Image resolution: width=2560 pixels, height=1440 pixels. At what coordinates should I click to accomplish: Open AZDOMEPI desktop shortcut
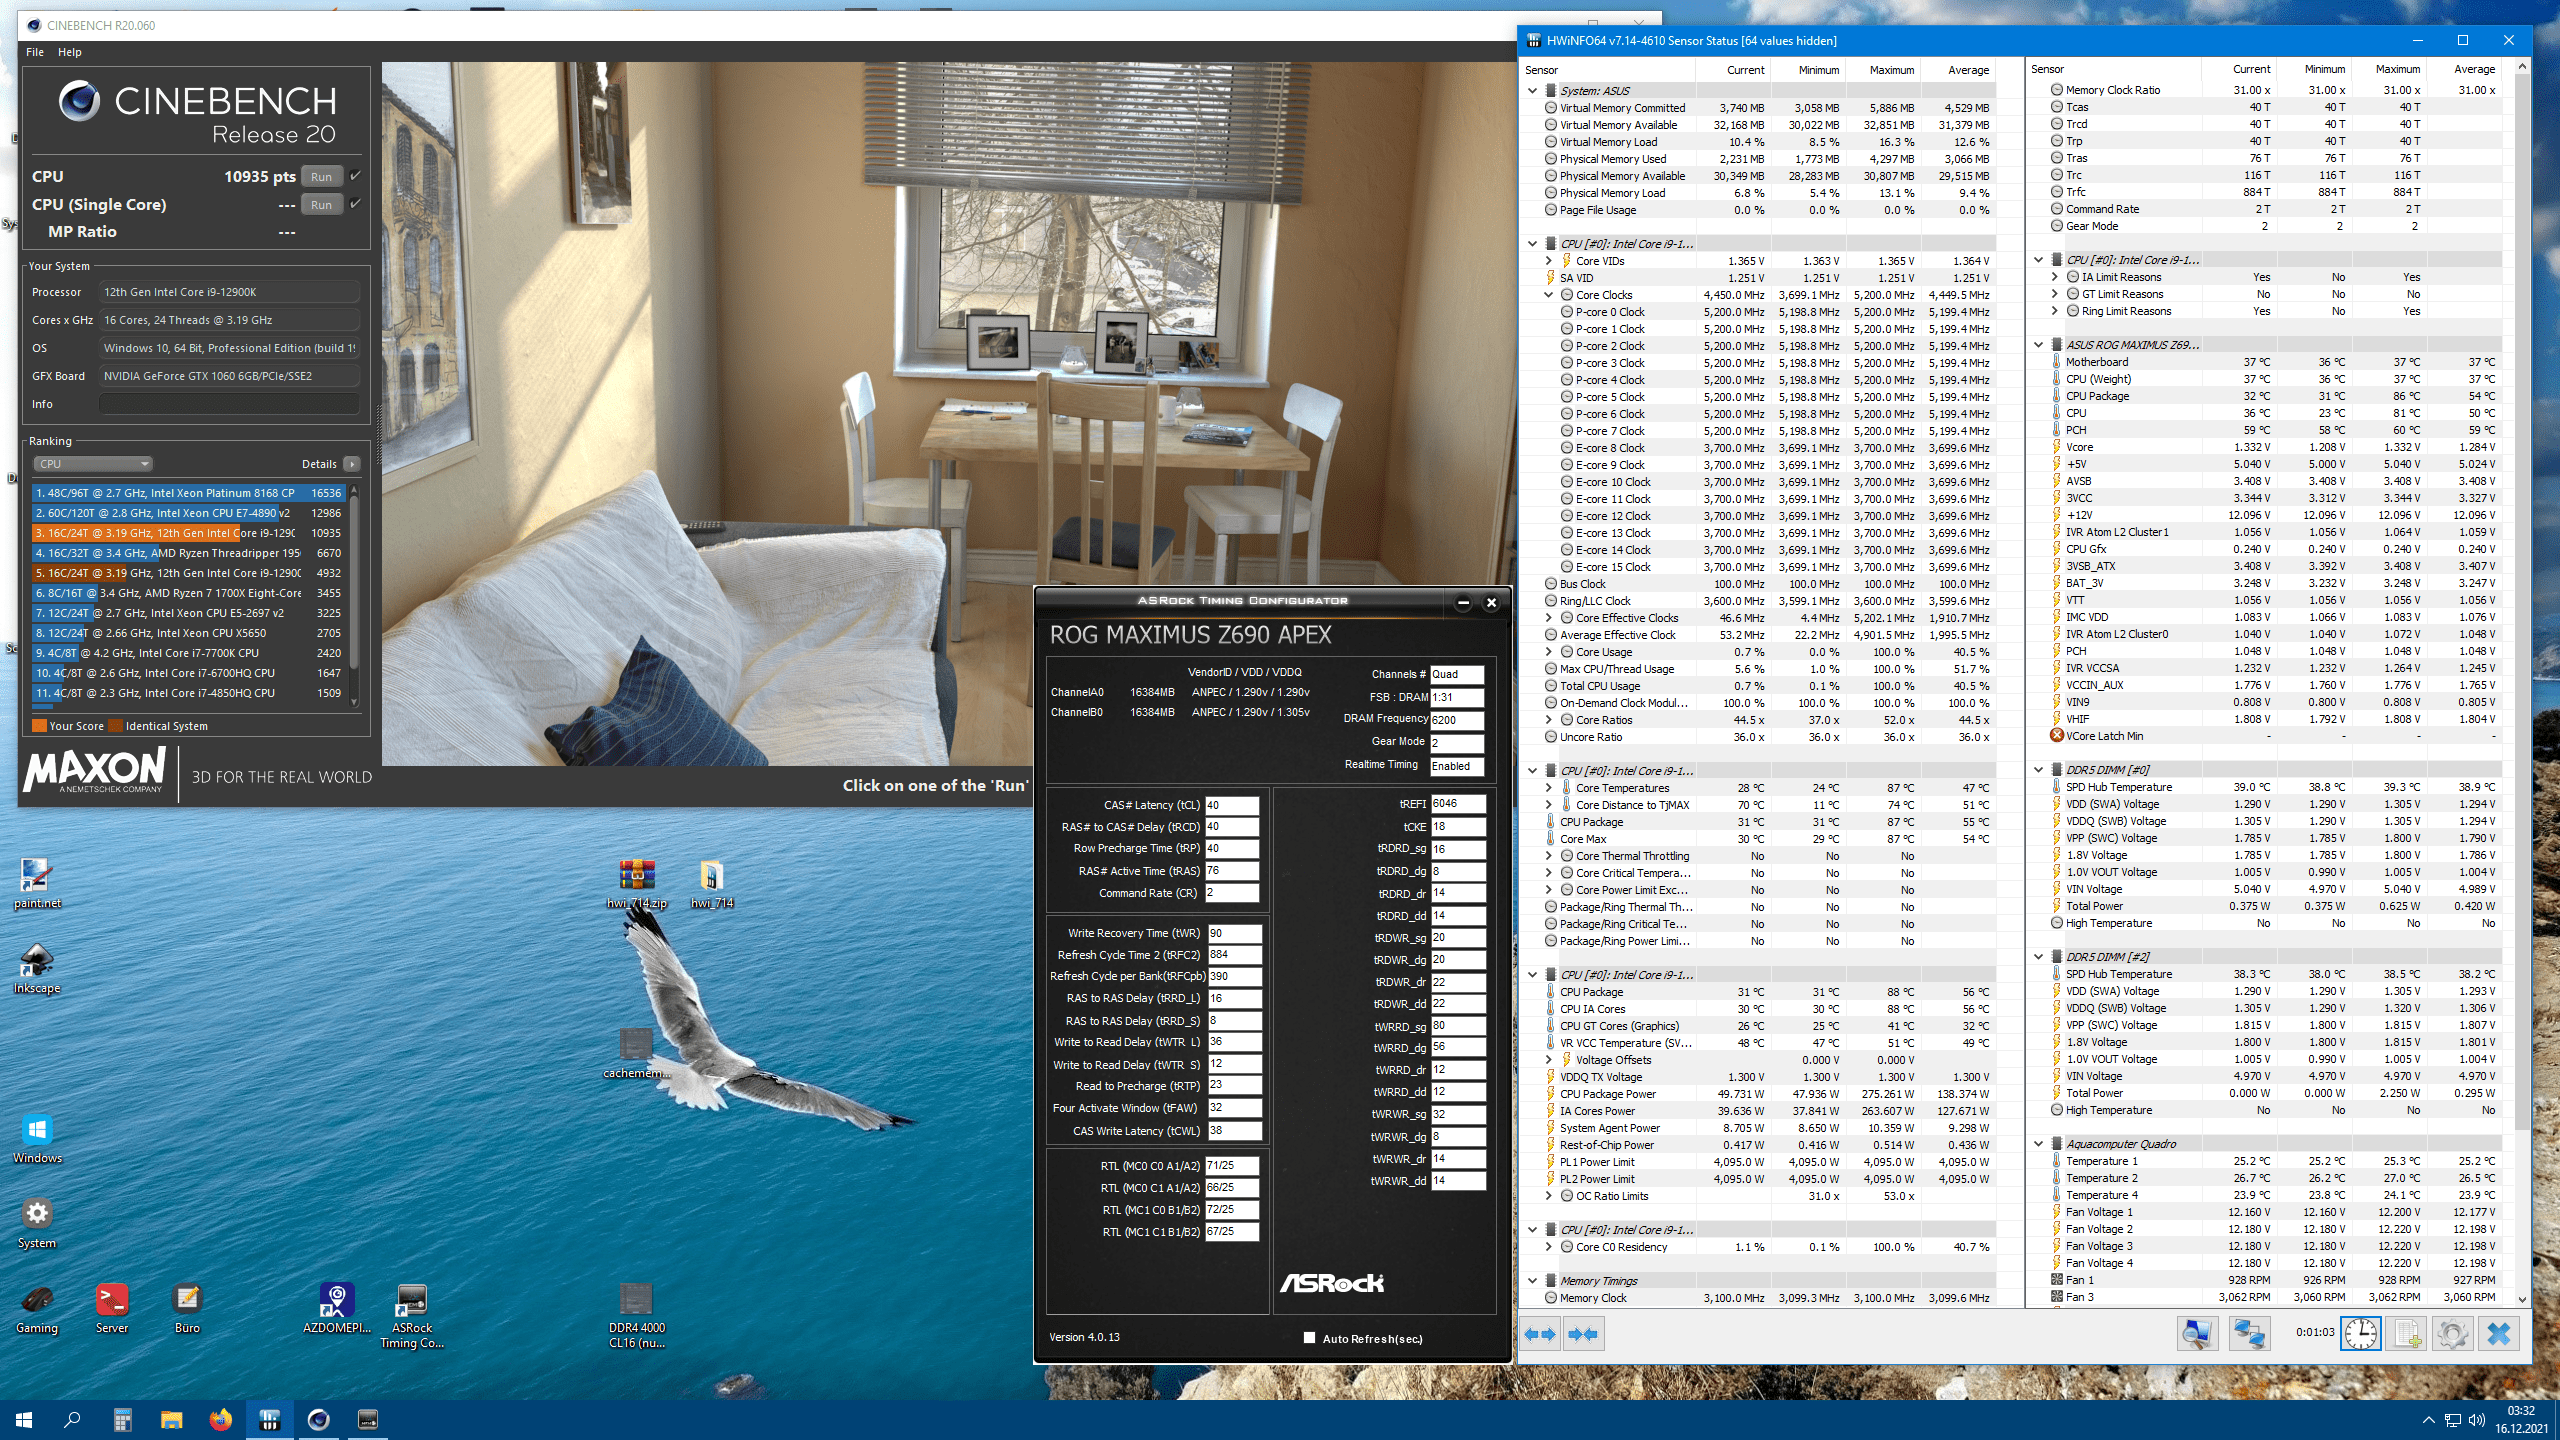click(337, 1309)
